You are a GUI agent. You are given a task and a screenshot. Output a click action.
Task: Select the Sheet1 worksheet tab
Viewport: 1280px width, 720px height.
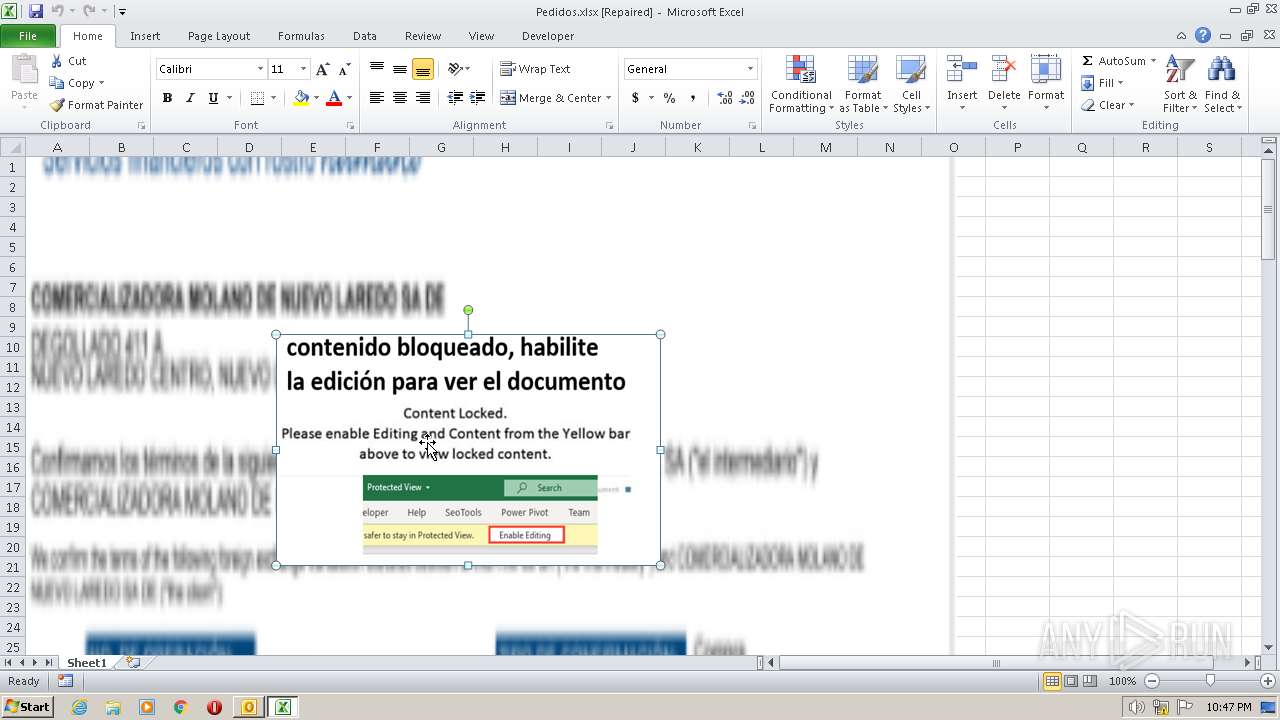[x=87, y=663]
